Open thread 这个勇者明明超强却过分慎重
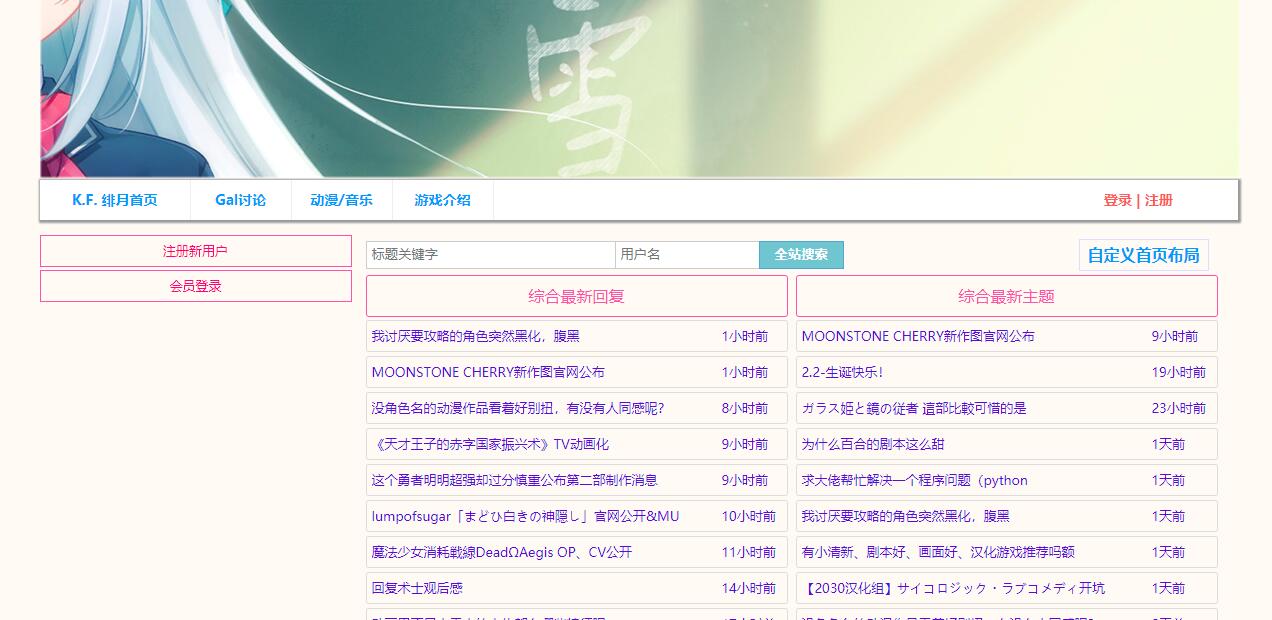1272x620 pixels. pos(514,480)
